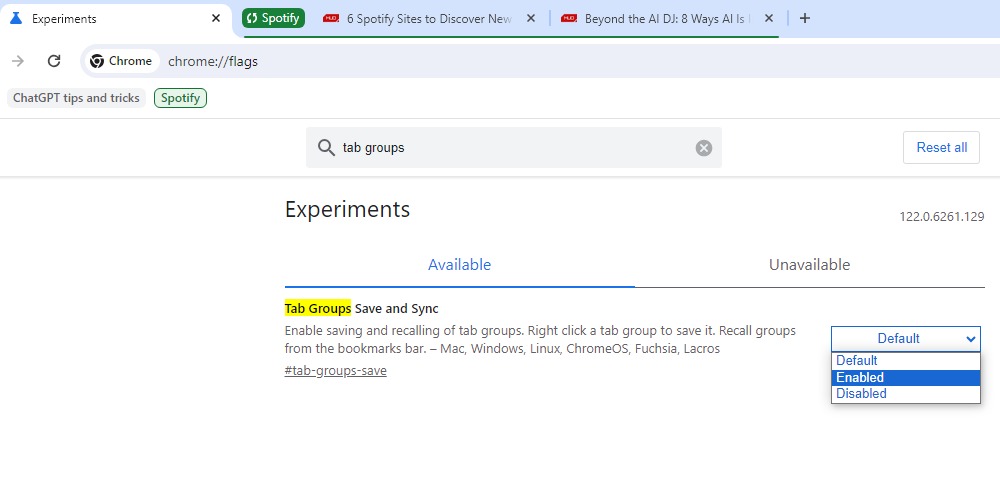Close the 6 Spotify Sites tab
The image size is (1000, 500).
click(x=531, y=18)
